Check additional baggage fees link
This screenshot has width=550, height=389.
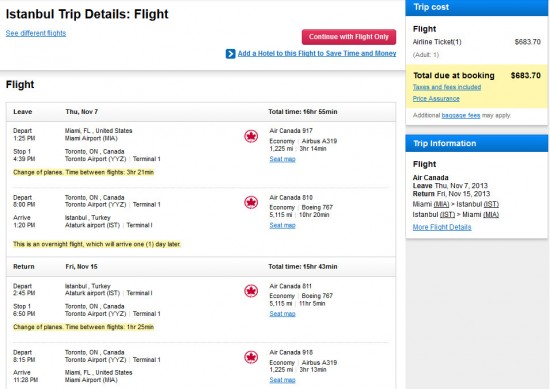pos(461,115)
